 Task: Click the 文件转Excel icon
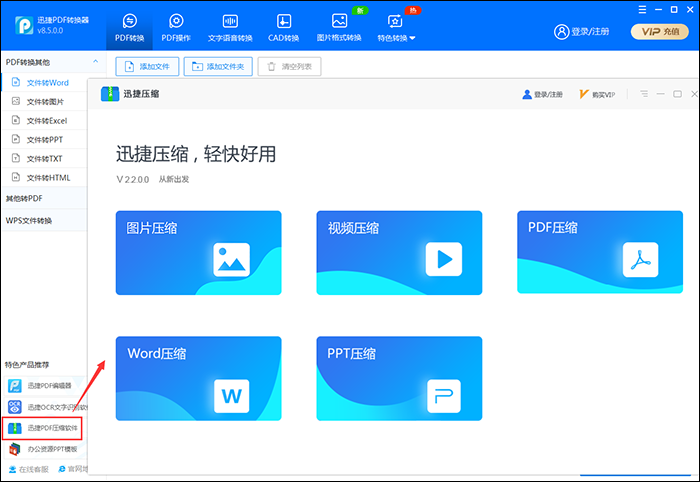[16, 120]
